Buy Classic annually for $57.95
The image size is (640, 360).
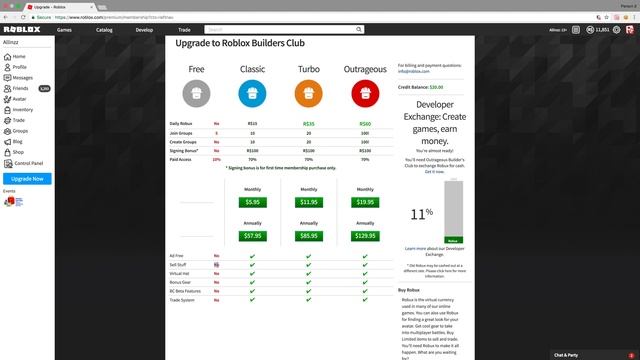click(x=253, y=236)
